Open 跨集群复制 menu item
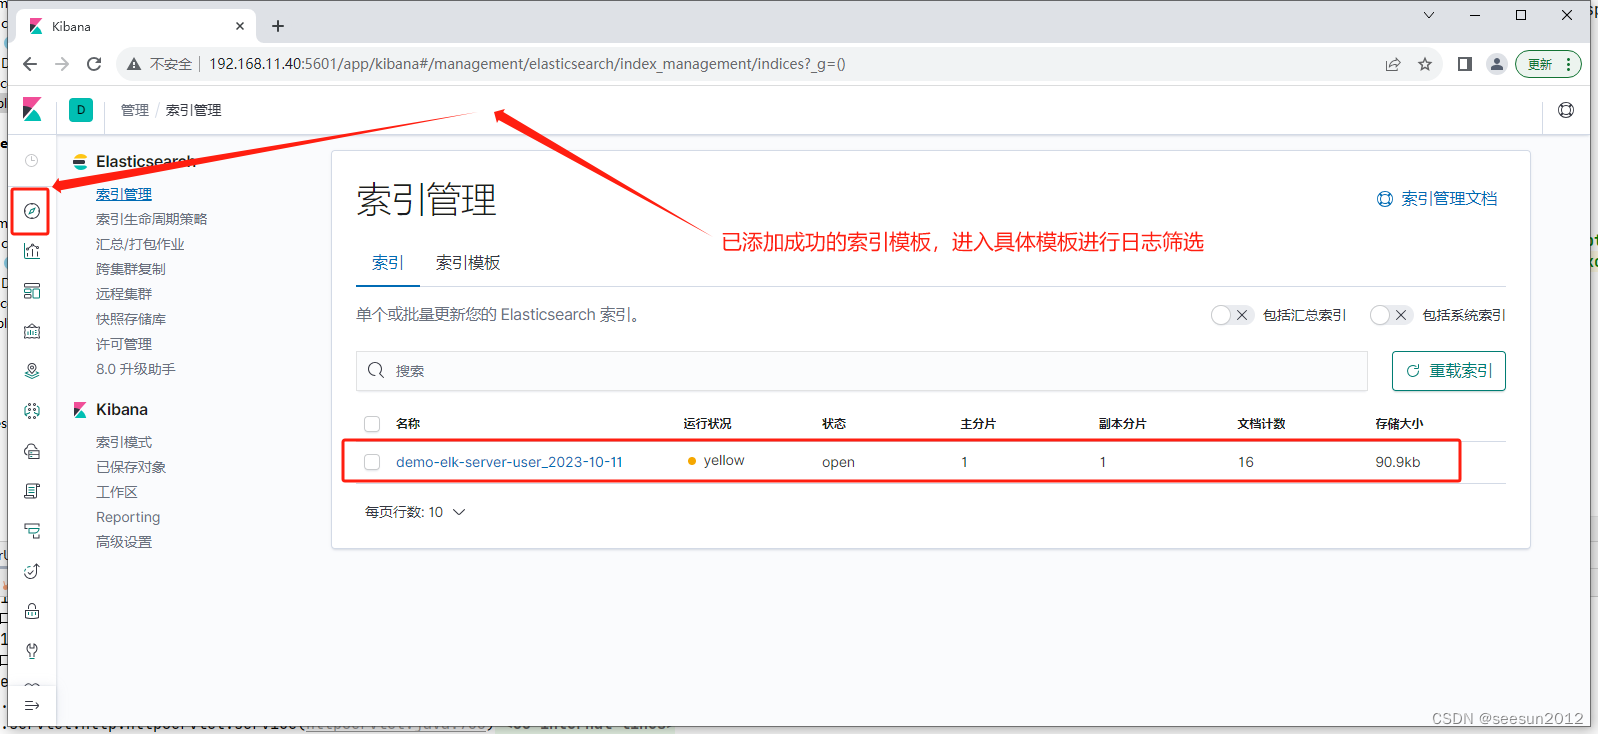Viewport: 1598px width, 734px height. tap(131, 269)
